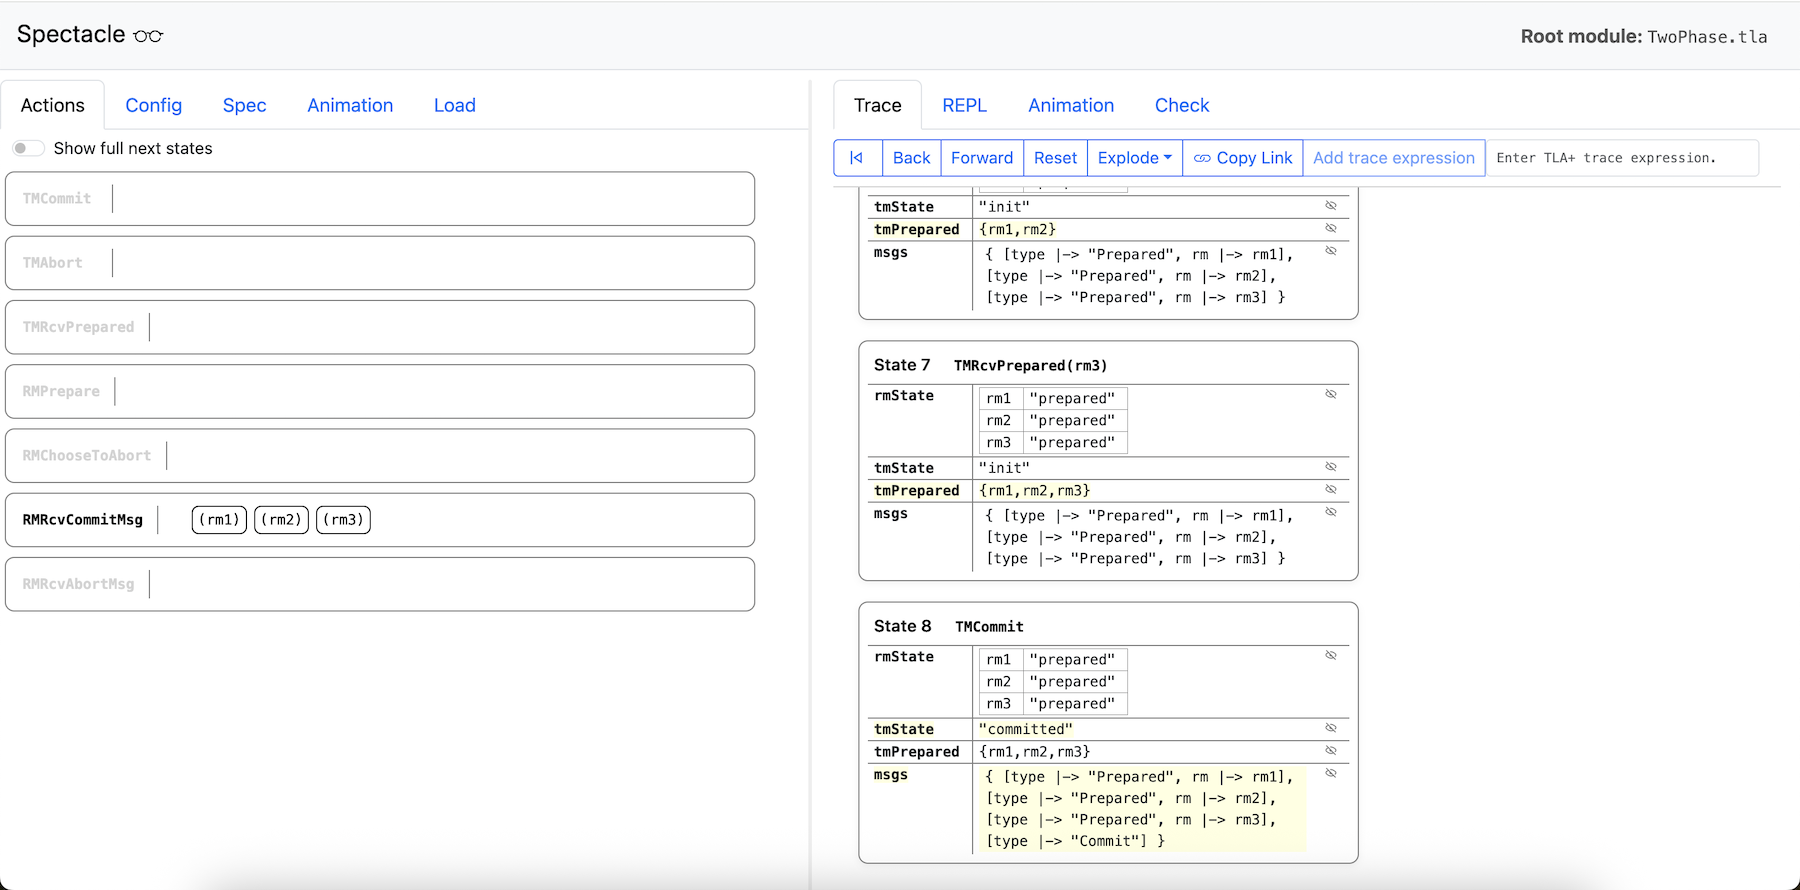The image size is (1800, 890).
Task: Copy Link to the trace
Action: tap(1242, 158)
